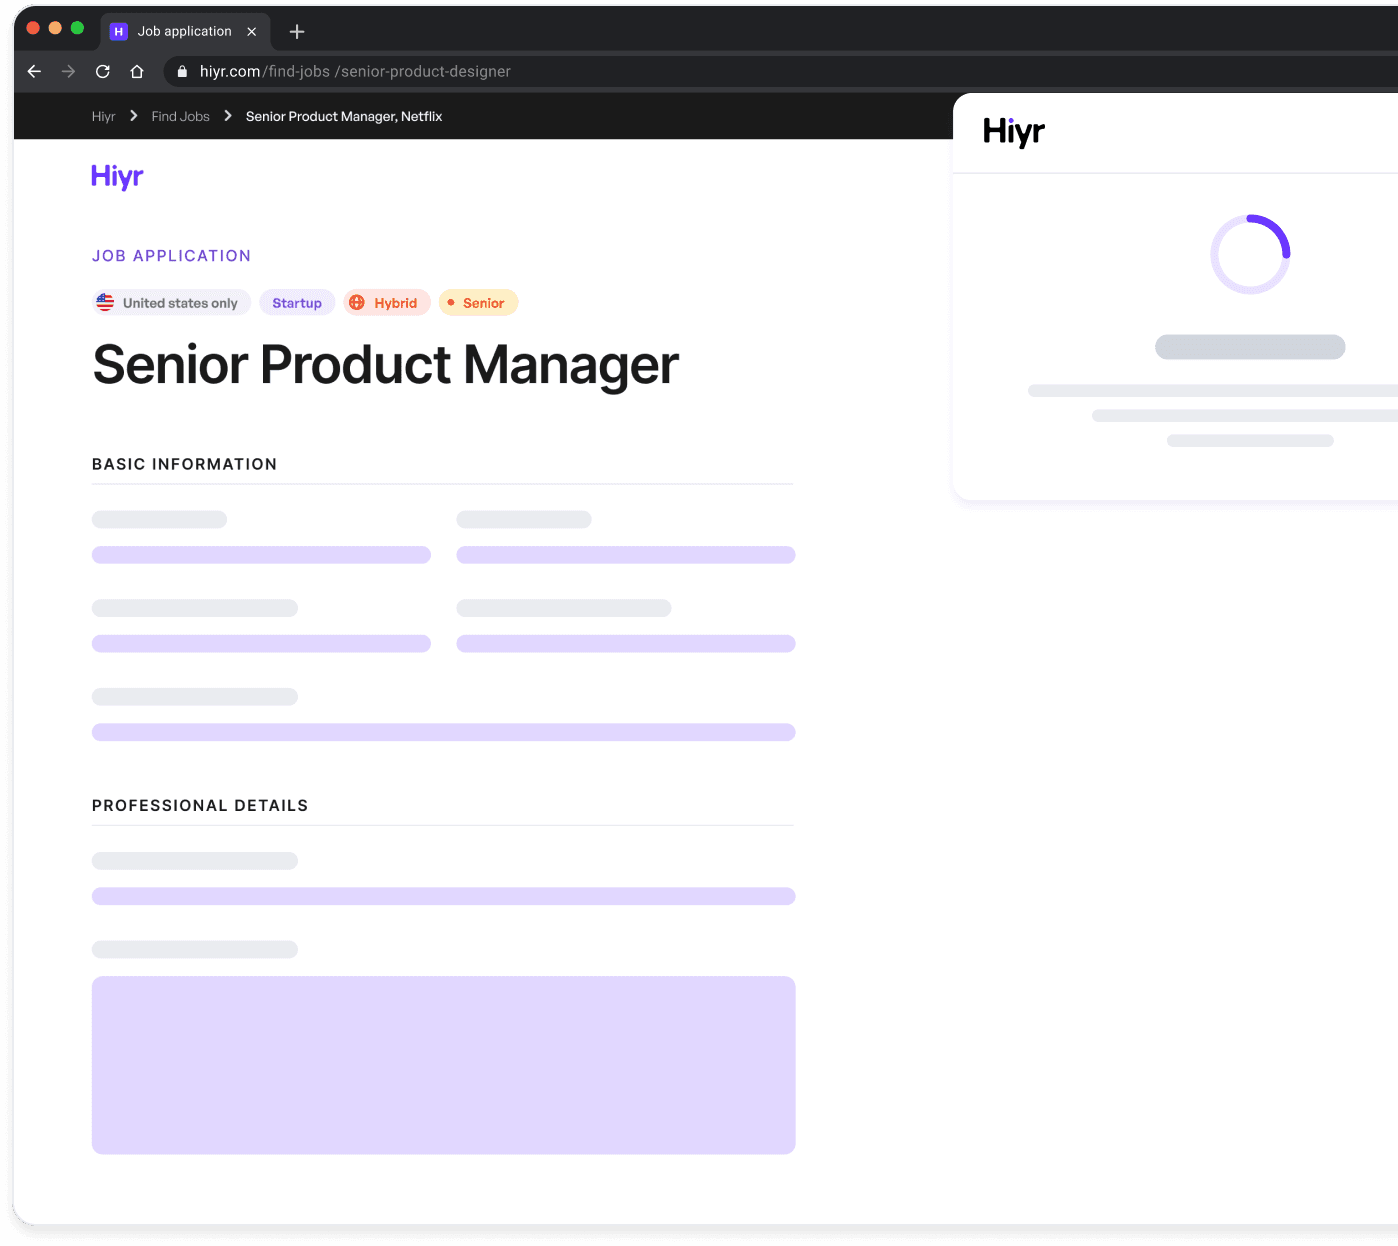
Task: Click breadcrumb Senior Product Manager, Netflix
Action: coord(344,116)
